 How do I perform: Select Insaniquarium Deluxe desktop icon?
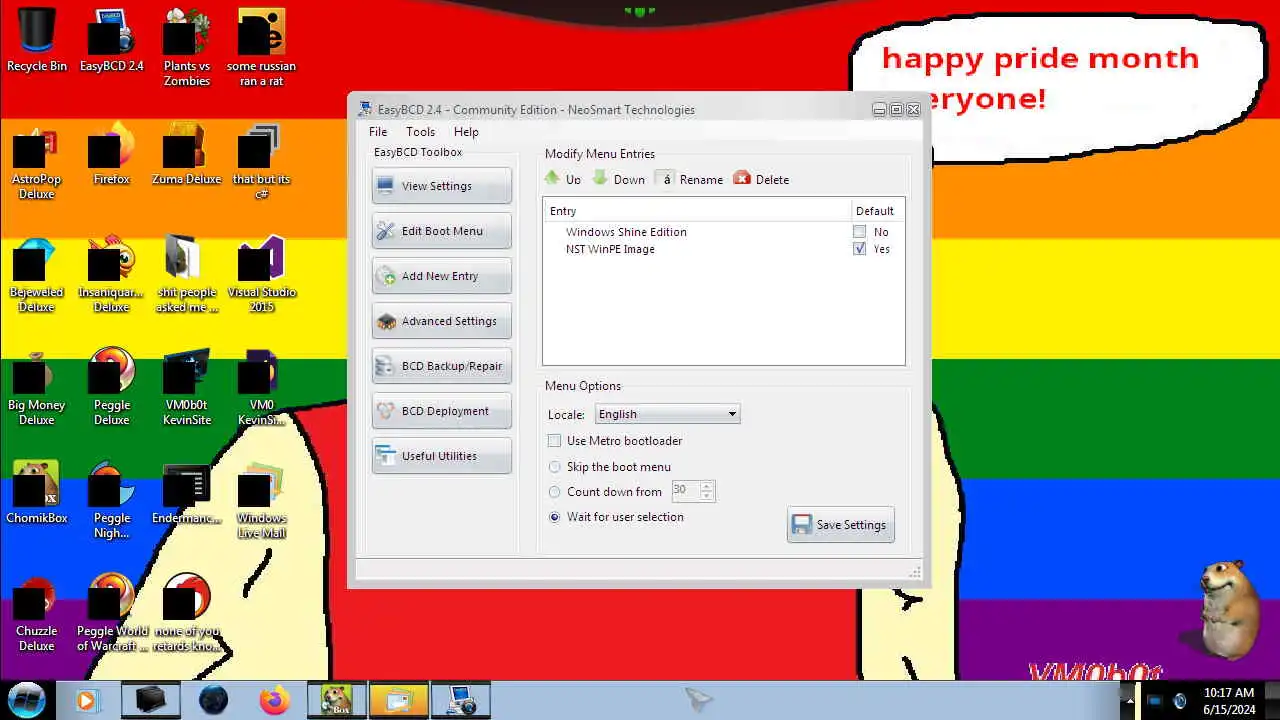pyautogui.click(x=112, y=273)
